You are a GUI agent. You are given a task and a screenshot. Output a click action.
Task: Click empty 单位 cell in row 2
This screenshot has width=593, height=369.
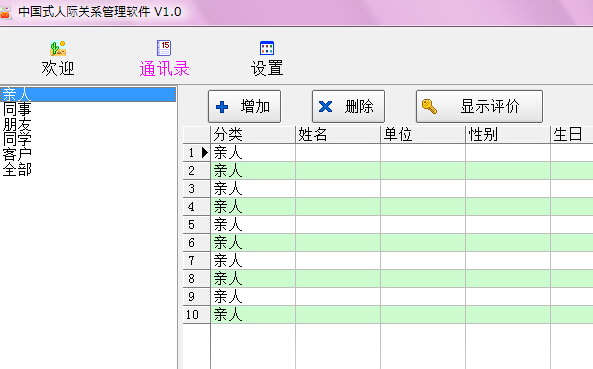tap(423, 171)
